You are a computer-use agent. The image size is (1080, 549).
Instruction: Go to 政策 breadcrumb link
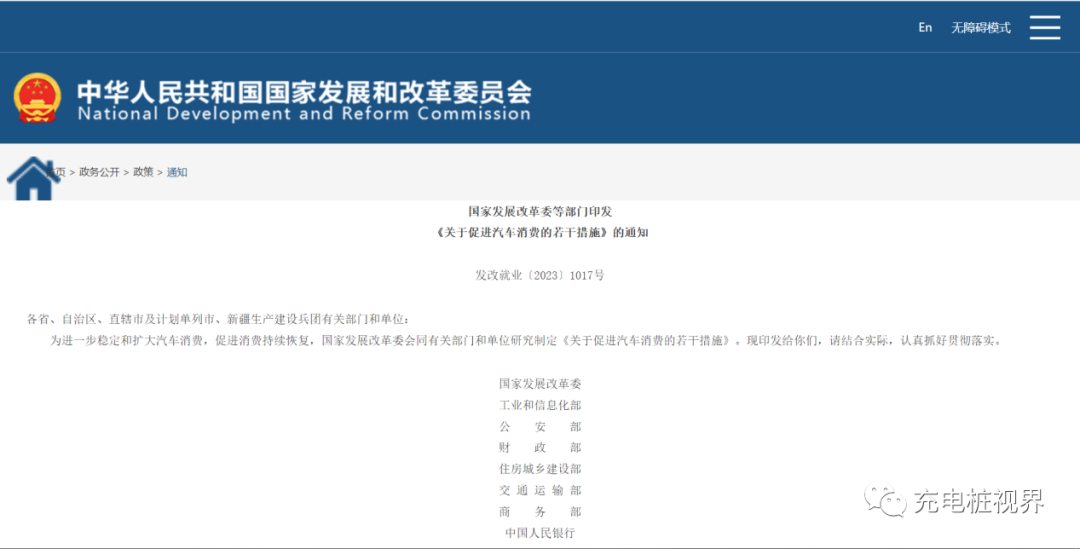tap(143, 172)
